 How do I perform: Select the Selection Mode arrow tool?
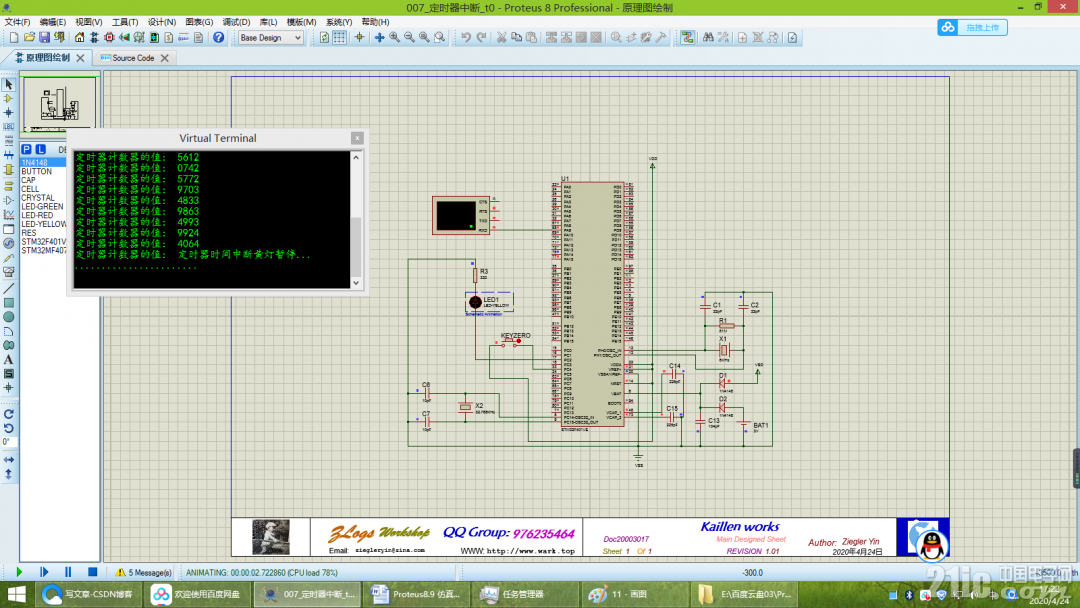point(8,84)
